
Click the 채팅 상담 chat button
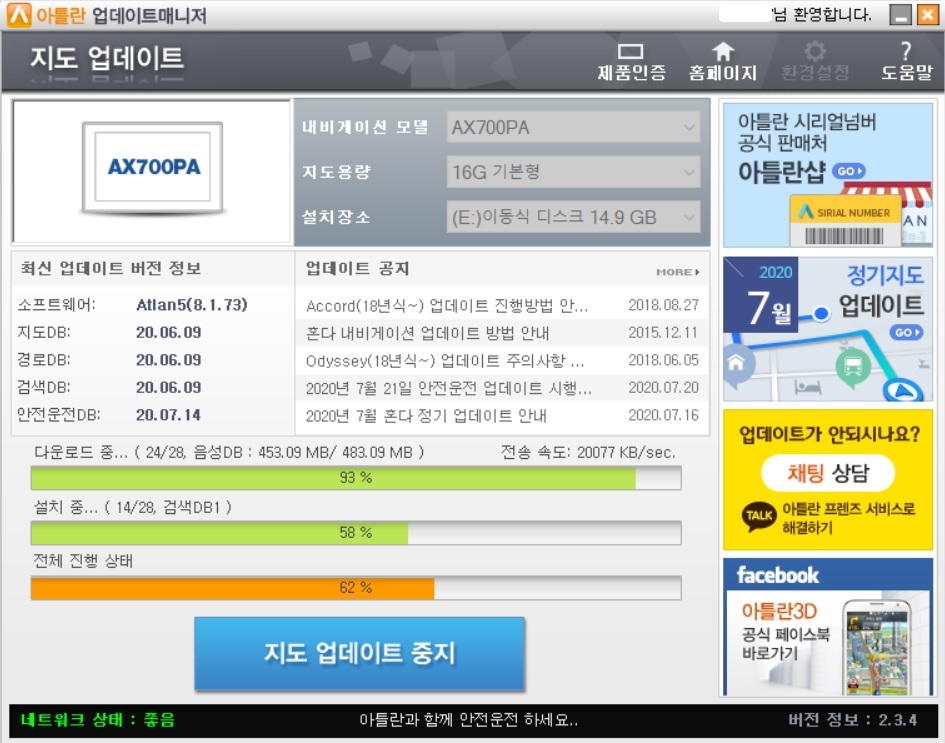coord(827,473)
